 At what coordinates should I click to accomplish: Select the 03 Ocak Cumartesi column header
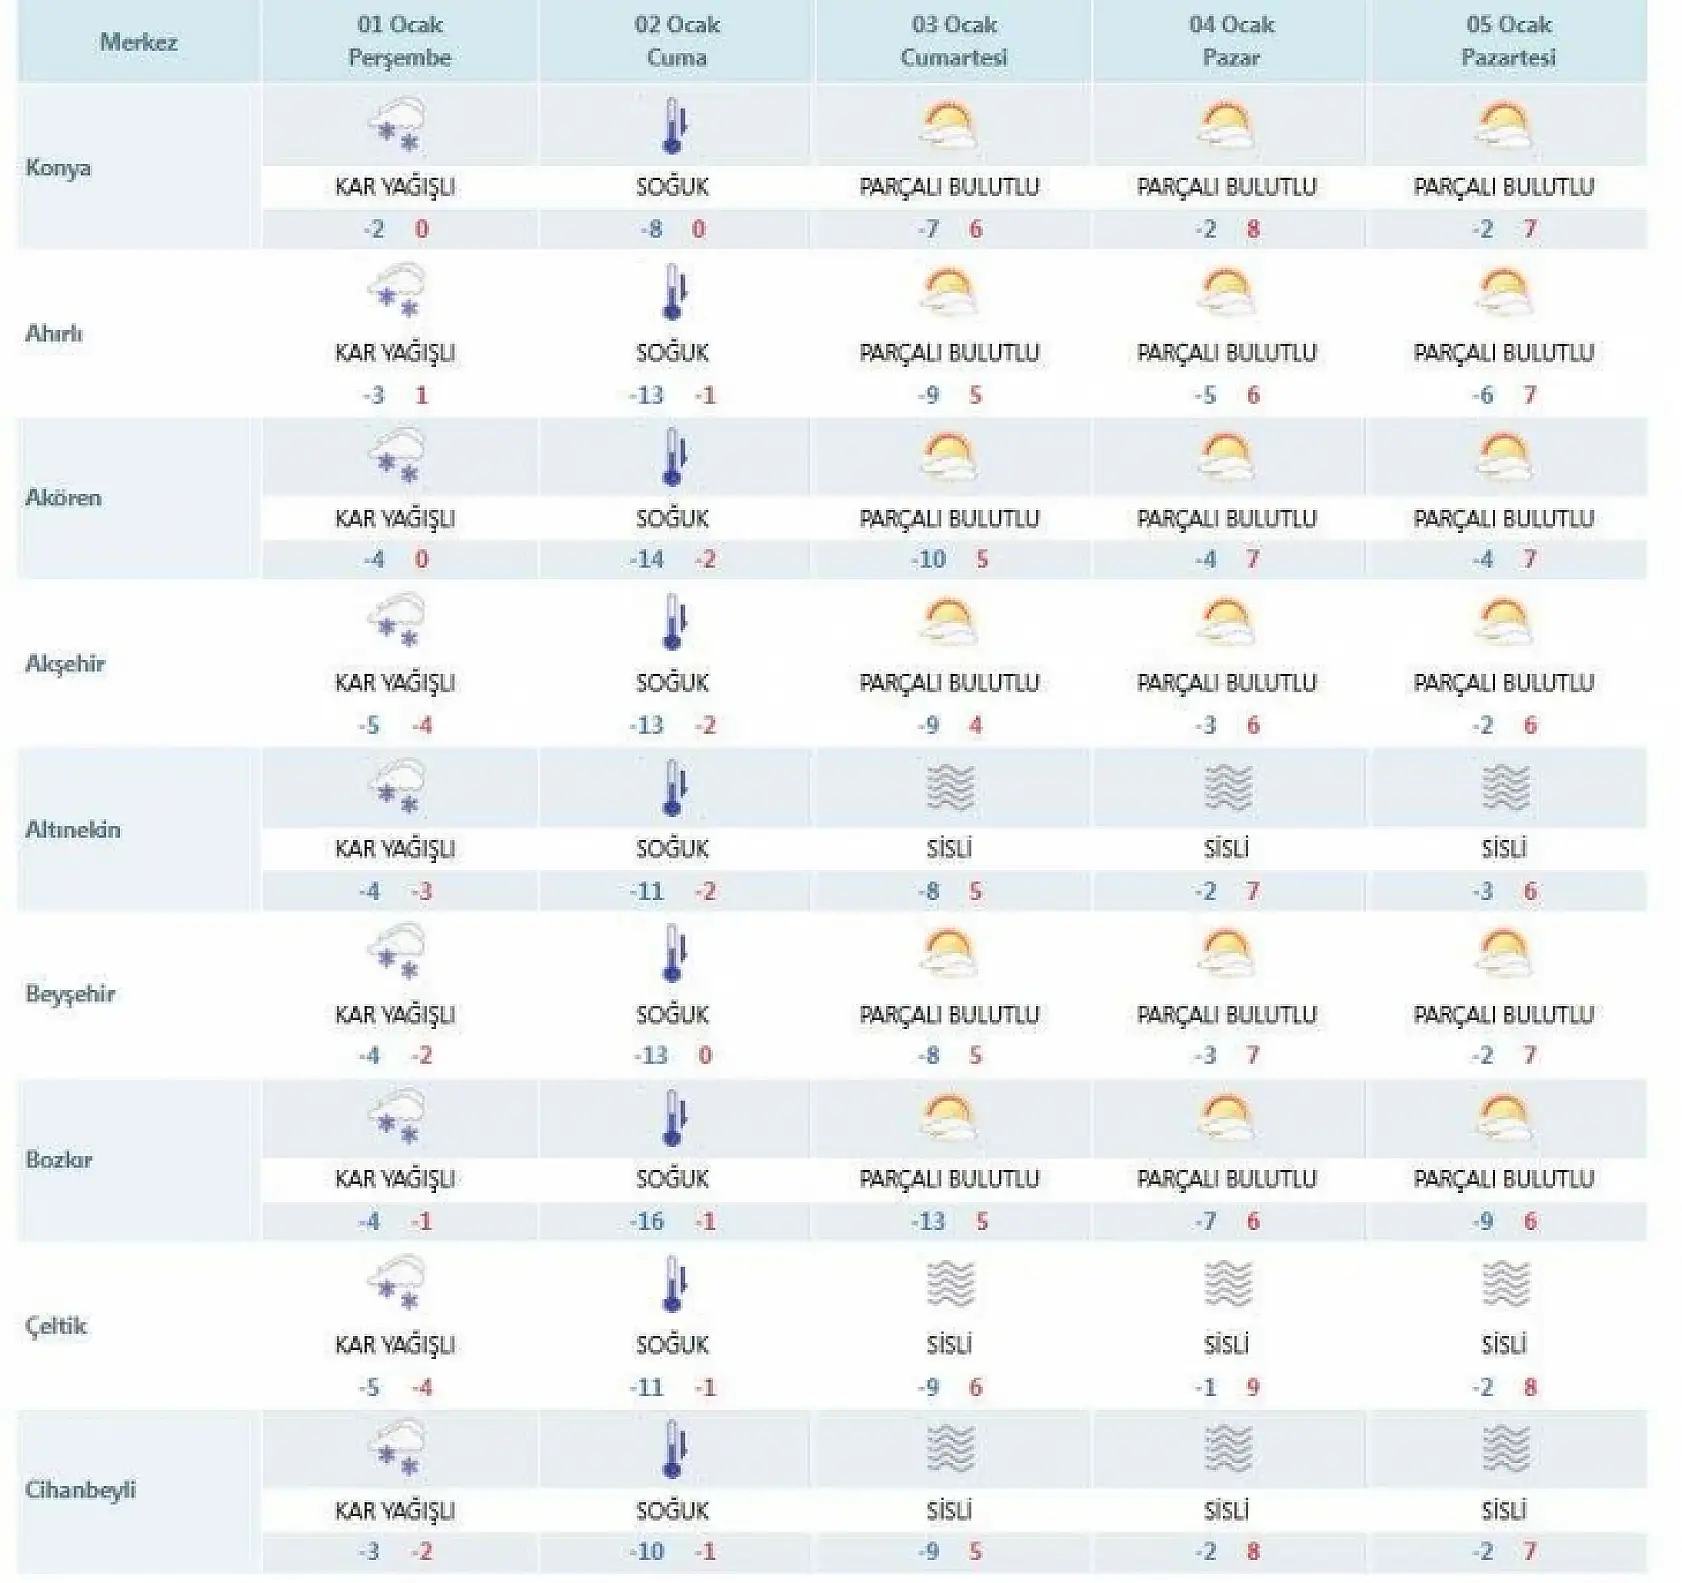click(x=953, y=41)
